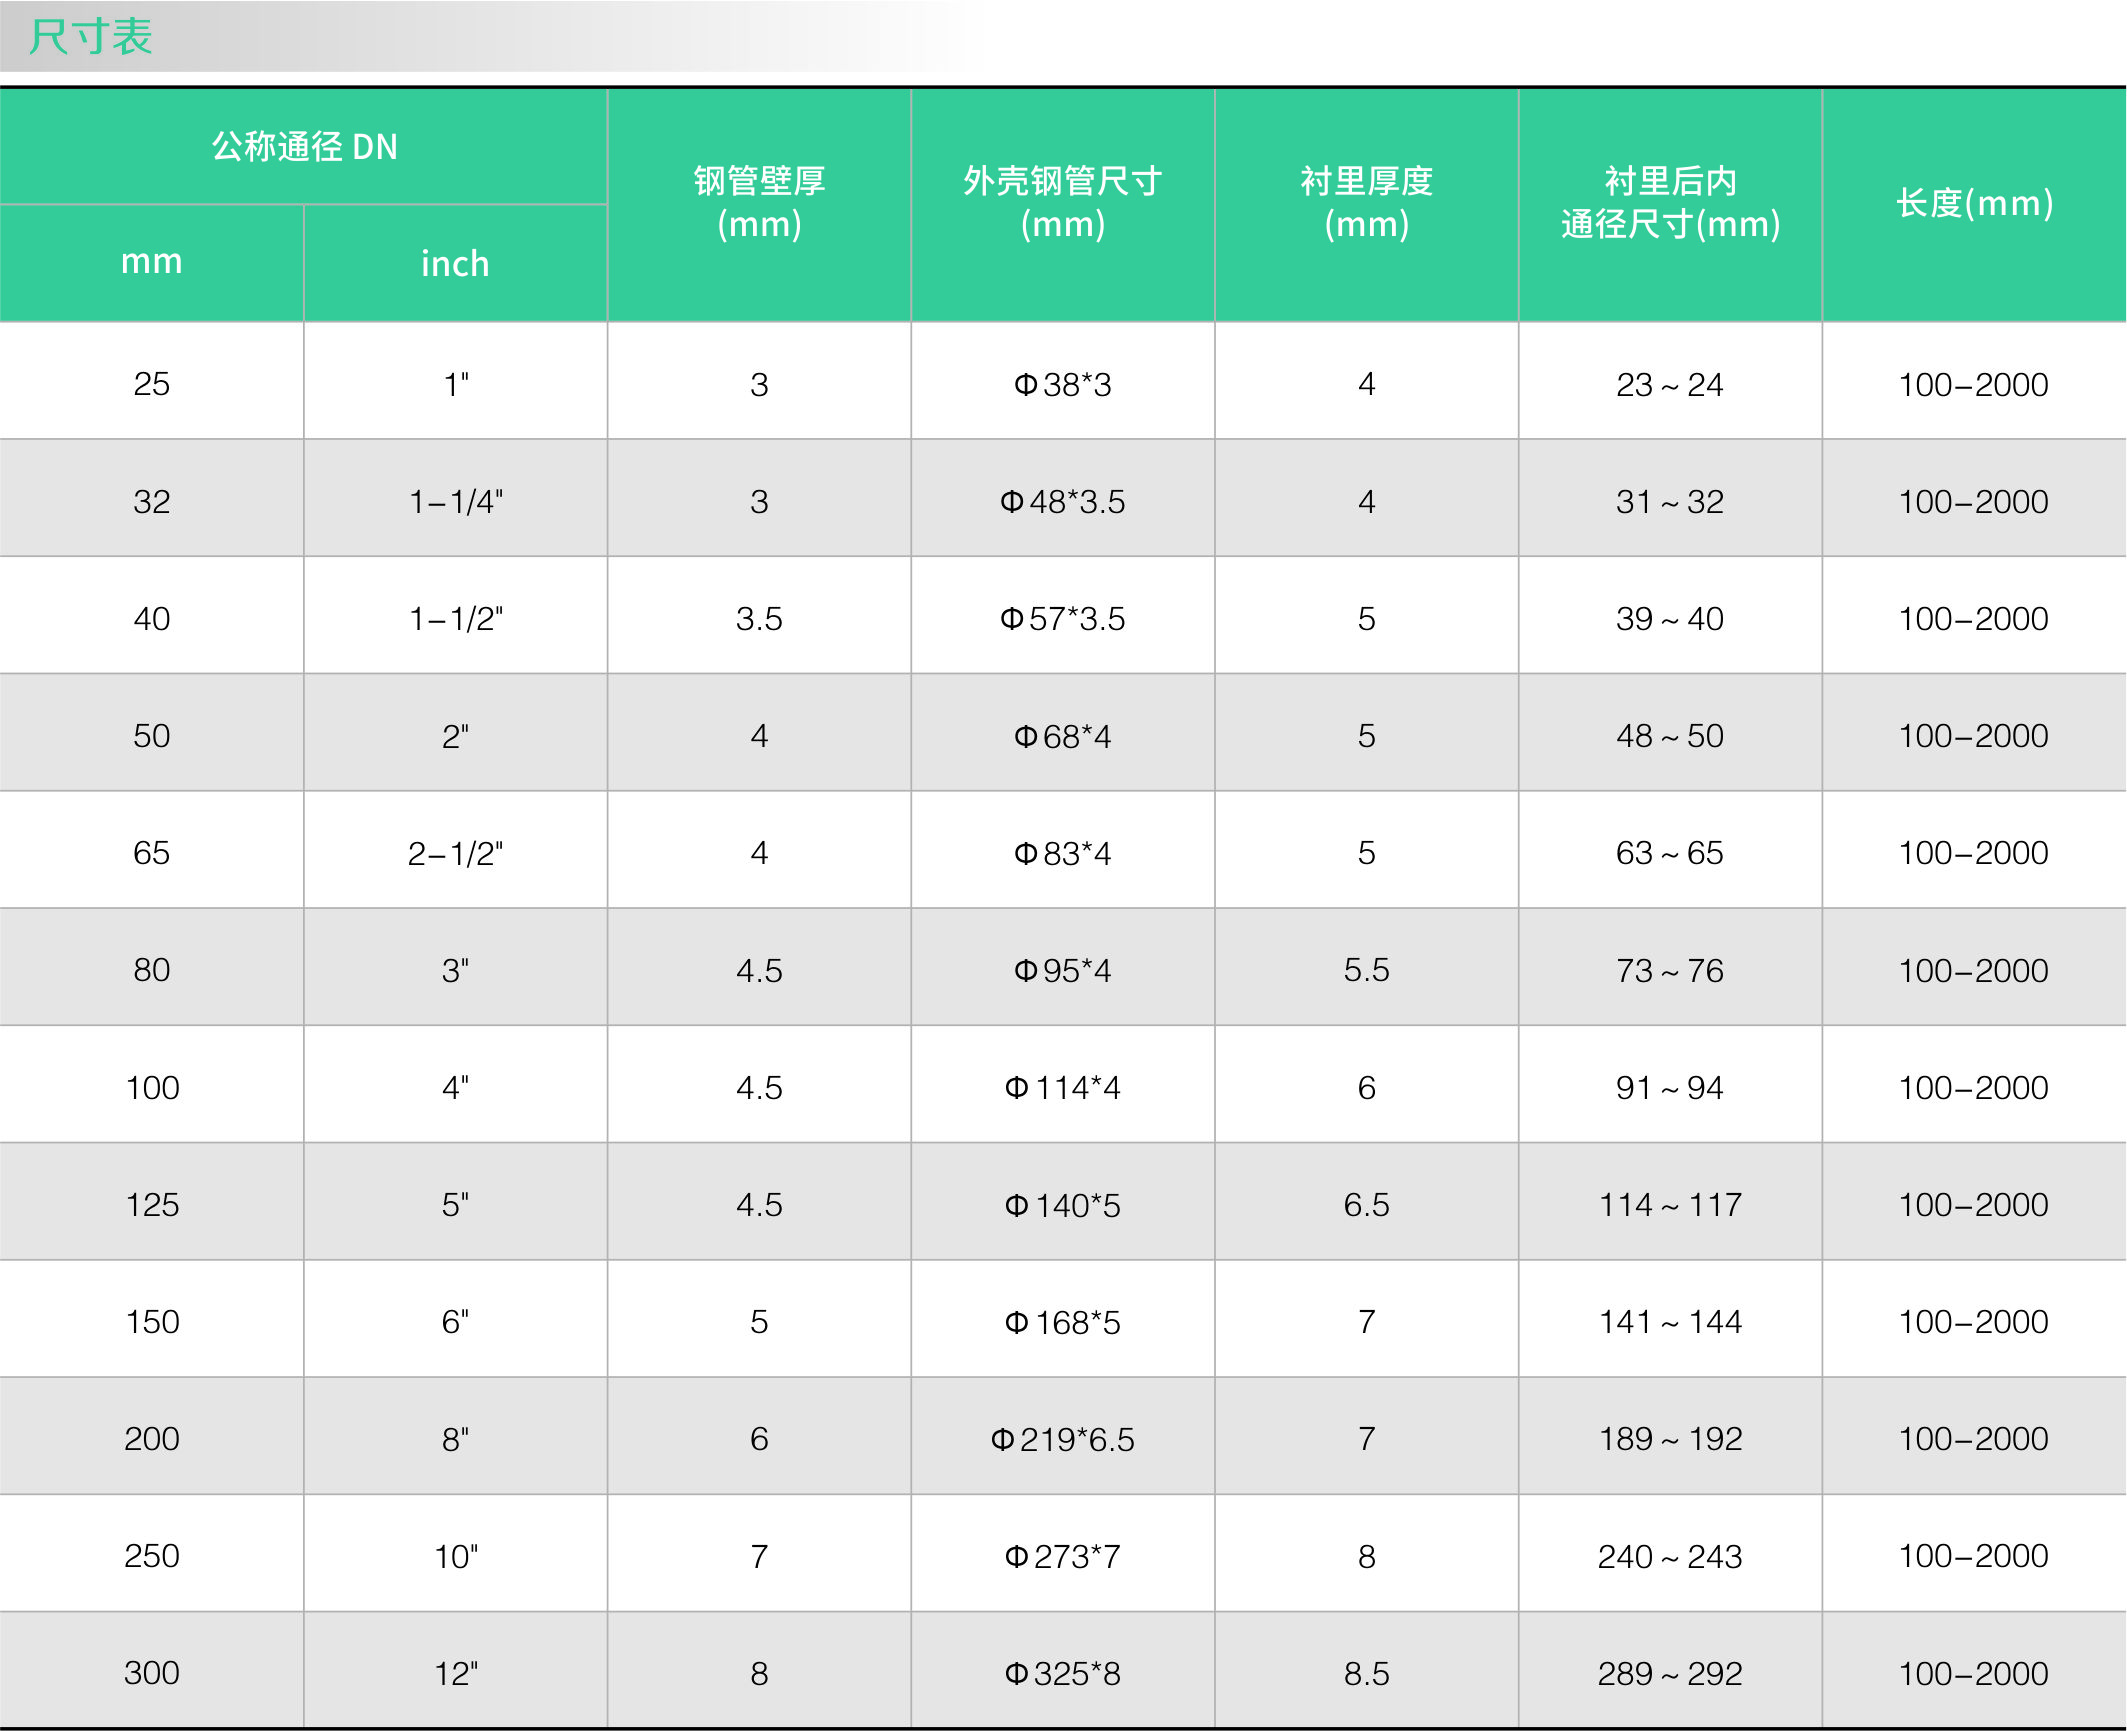This screenshot has width=2127, height=1731.
Task: Select the 公称通径 DN header cell
Action: tap(304, 147)
